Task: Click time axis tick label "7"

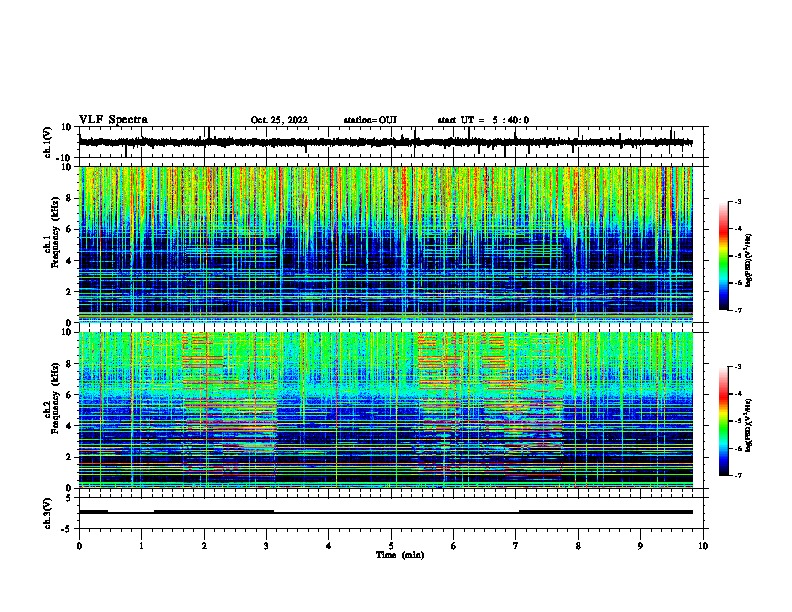Action: (x=516, y=546)
